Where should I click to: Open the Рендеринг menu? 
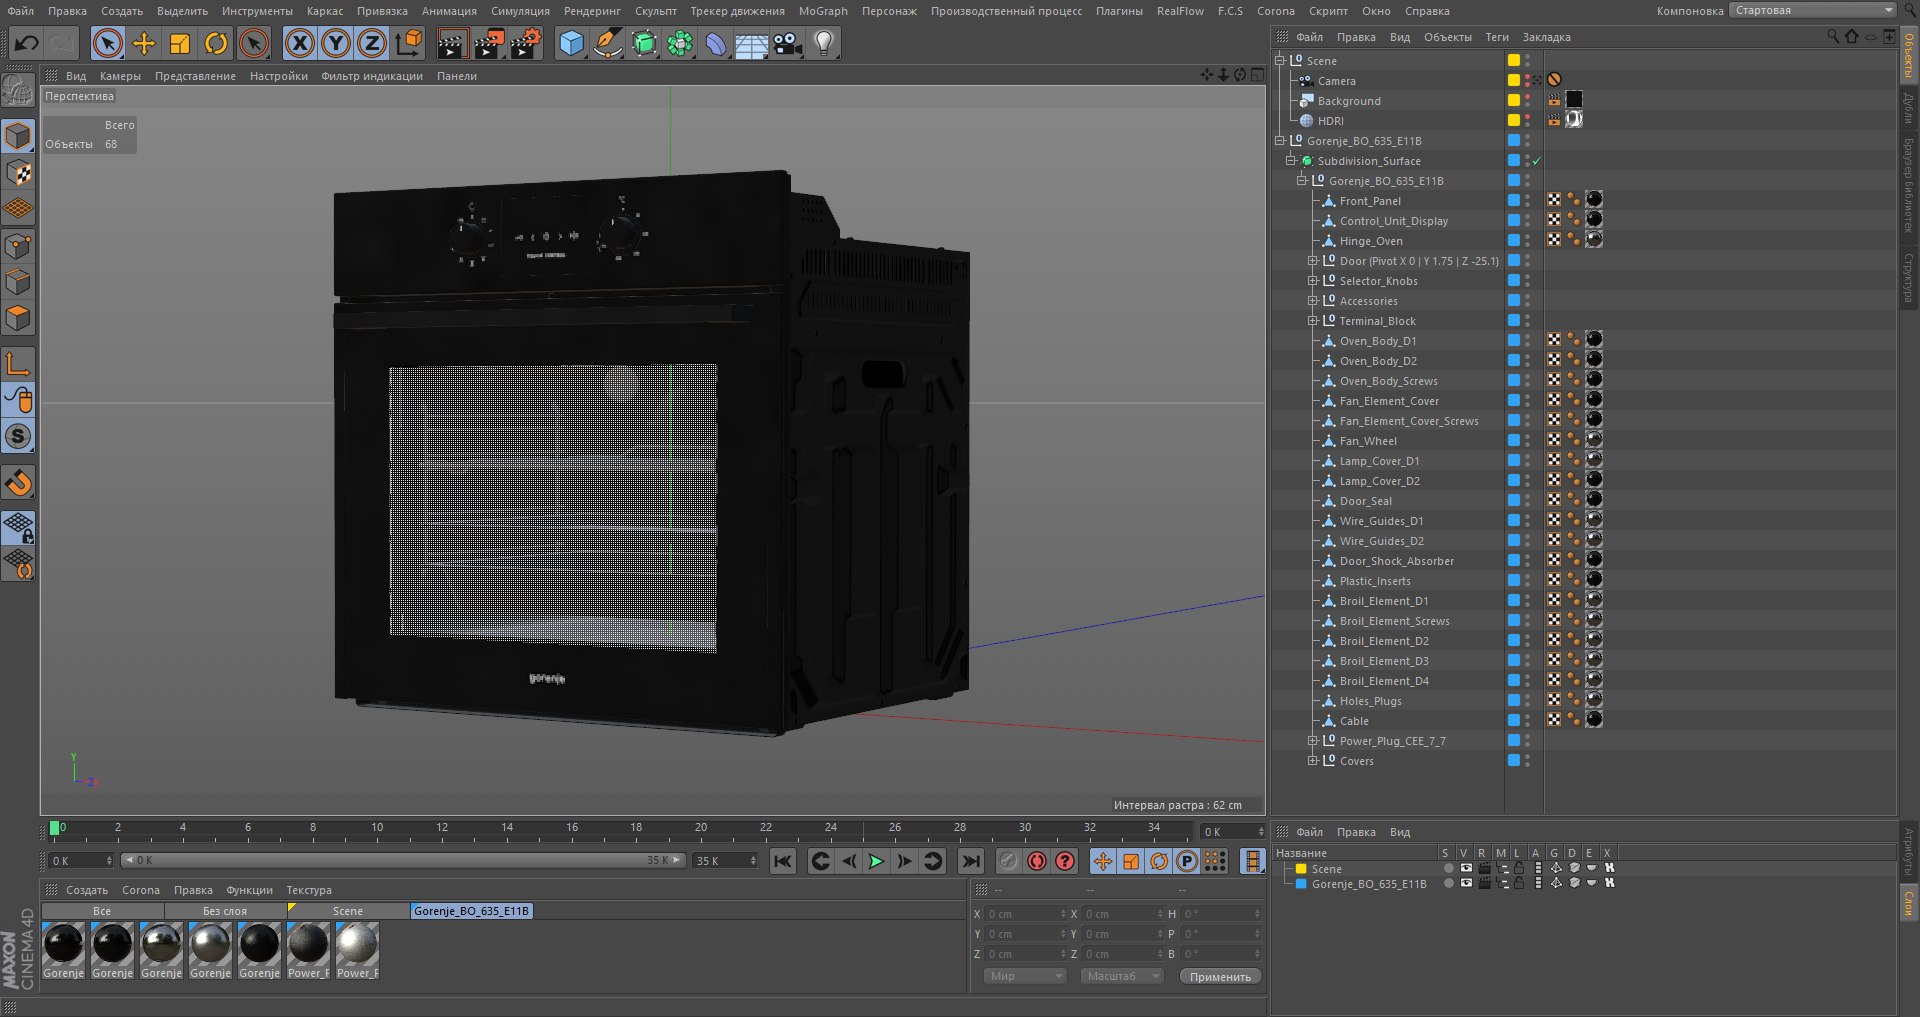(x=592, y=11)
